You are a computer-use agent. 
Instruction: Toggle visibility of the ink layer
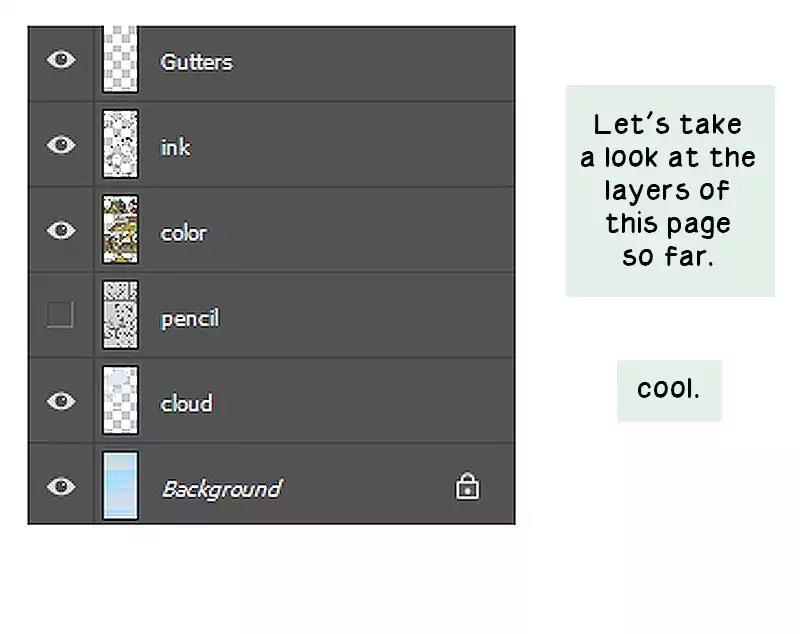(61, 145)
